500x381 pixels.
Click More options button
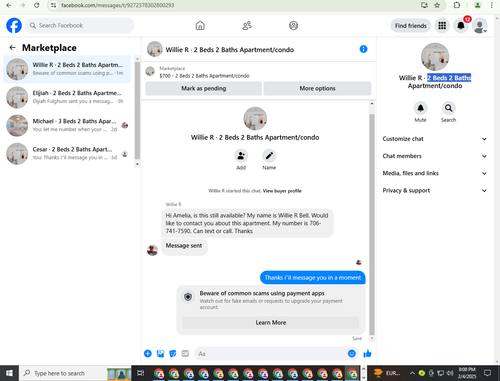pos(317,88)
